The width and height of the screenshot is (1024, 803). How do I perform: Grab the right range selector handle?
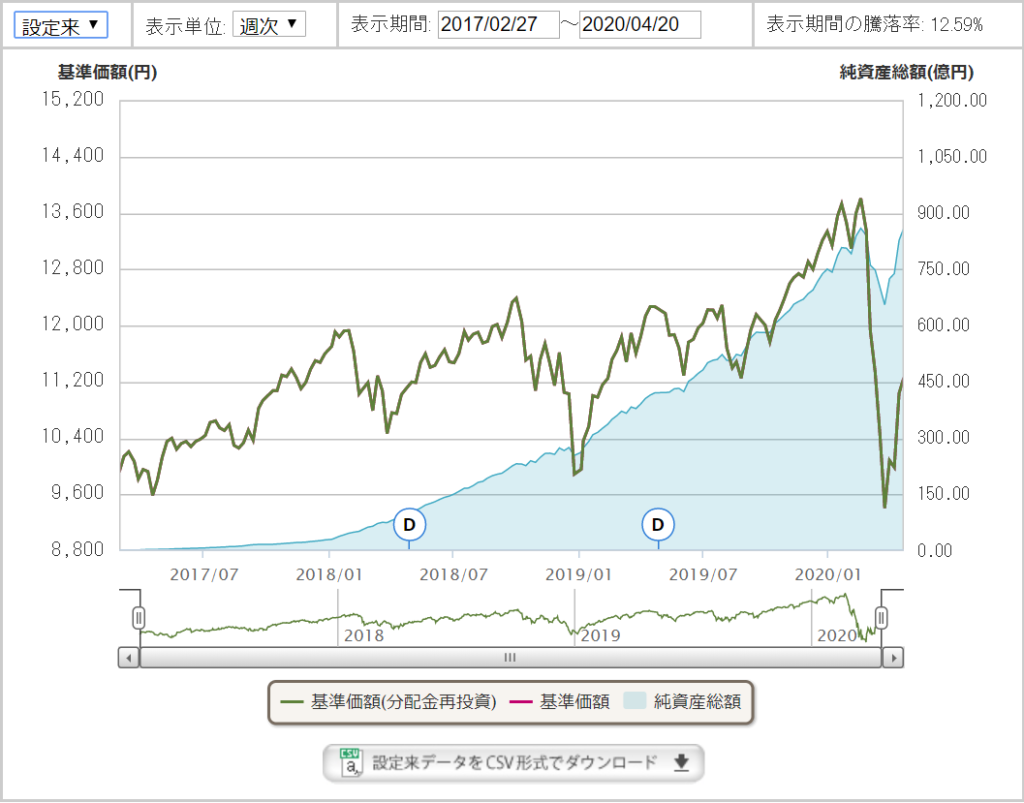[882, 617]
